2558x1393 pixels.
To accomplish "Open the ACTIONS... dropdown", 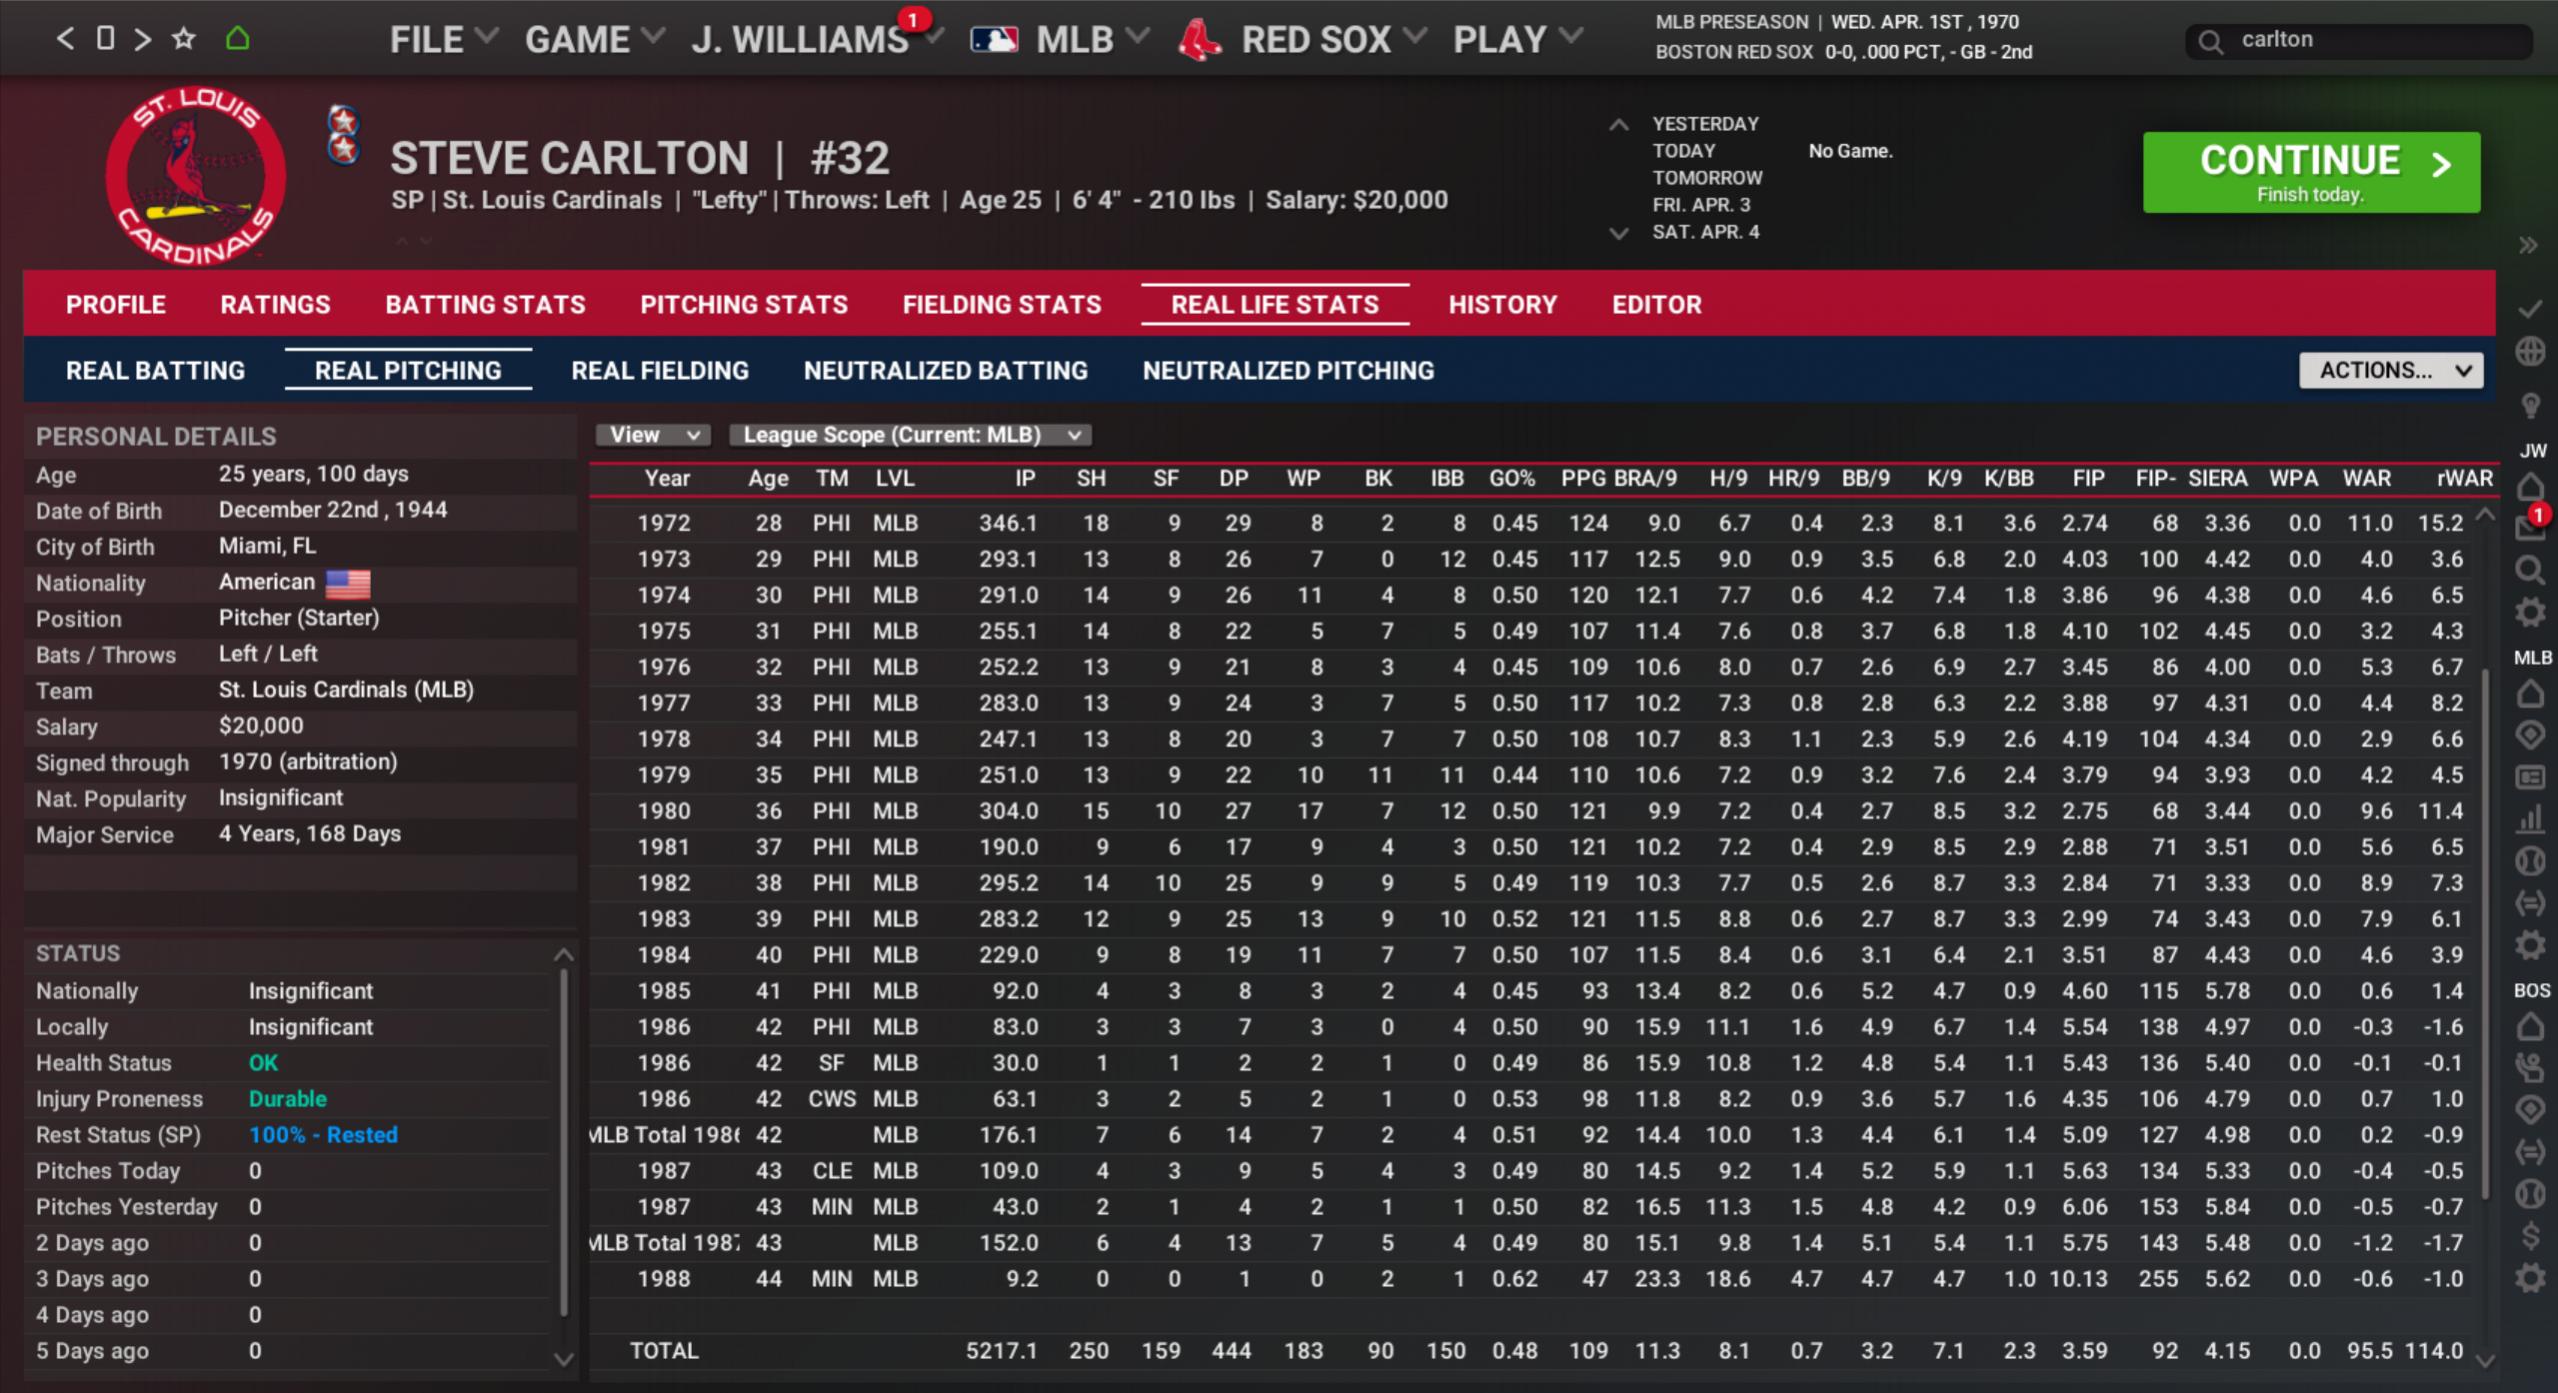I will tap(2390, 371).
